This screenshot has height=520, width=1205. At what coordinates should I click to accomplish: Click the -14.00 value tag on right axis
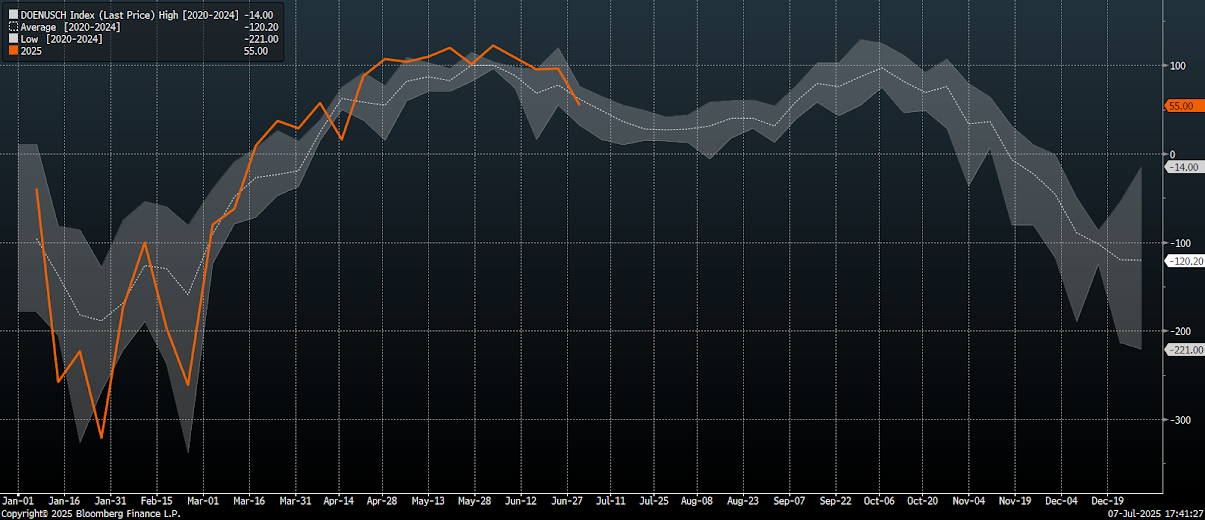coord(1182,167)
